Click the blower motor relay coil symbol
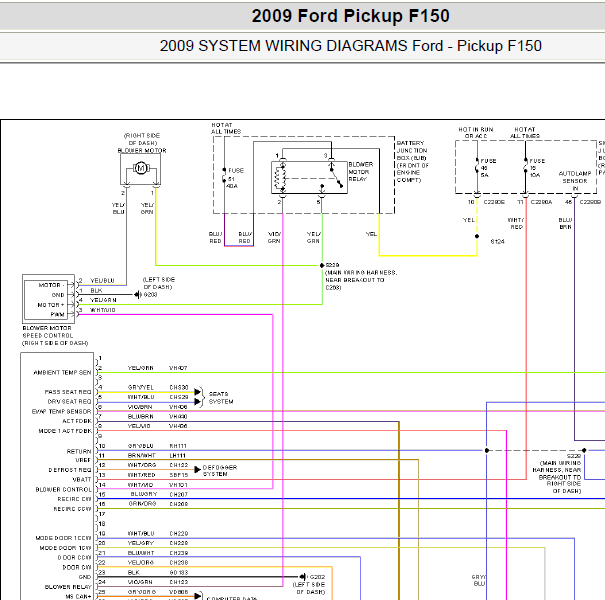 [282, 178]
